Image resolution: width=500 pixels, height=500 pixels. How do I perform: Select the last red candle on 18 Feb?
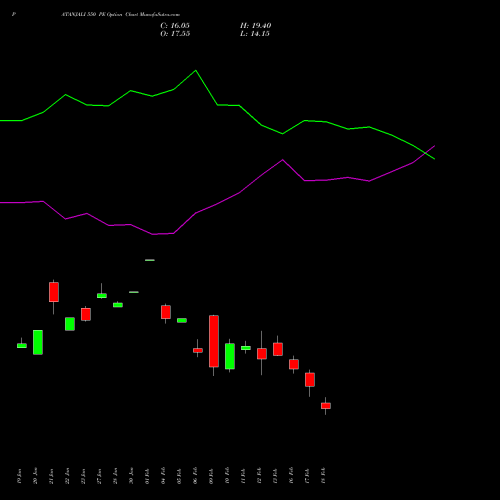point(326,406)
